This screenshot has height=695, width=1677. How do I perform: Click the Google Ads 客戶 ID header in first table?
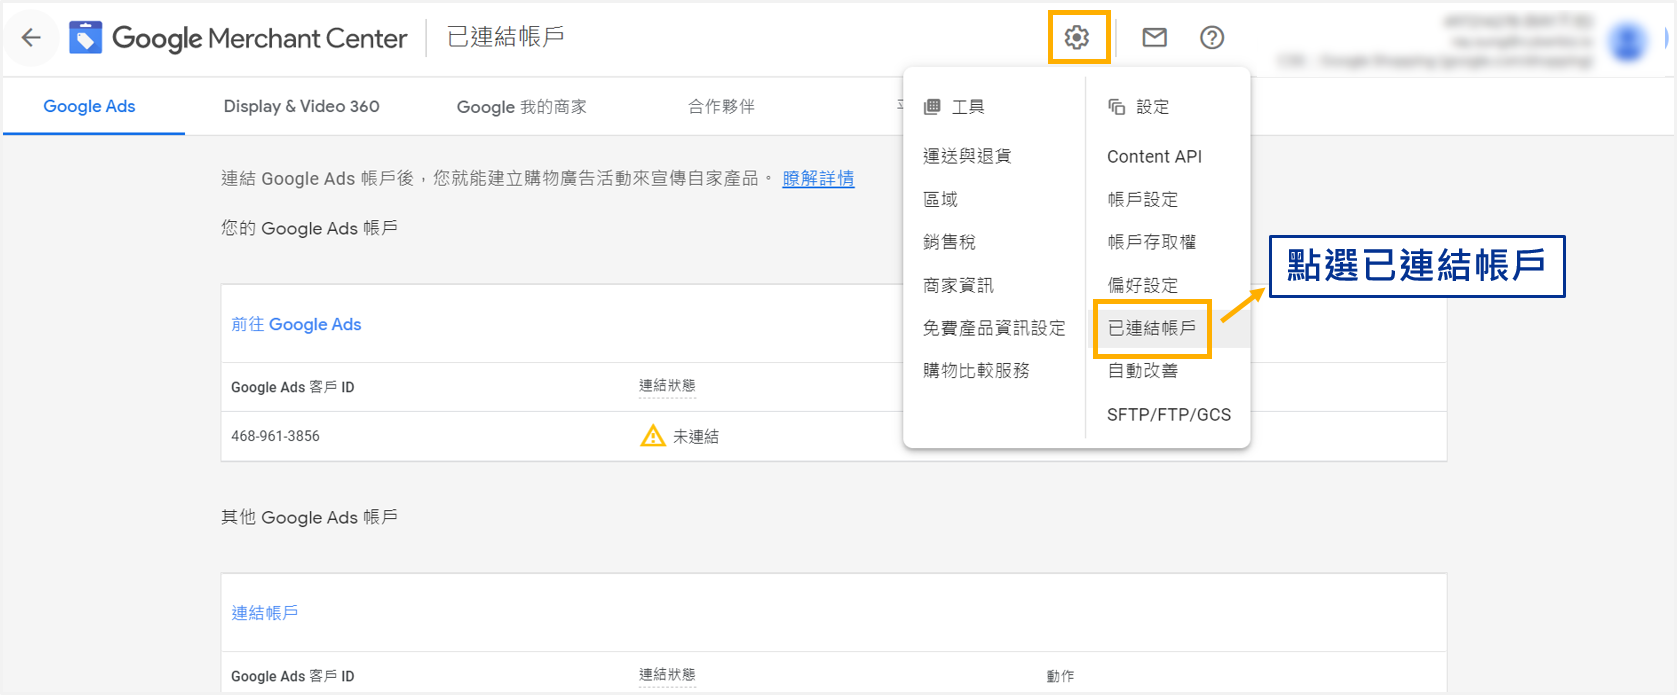point(293,387)
